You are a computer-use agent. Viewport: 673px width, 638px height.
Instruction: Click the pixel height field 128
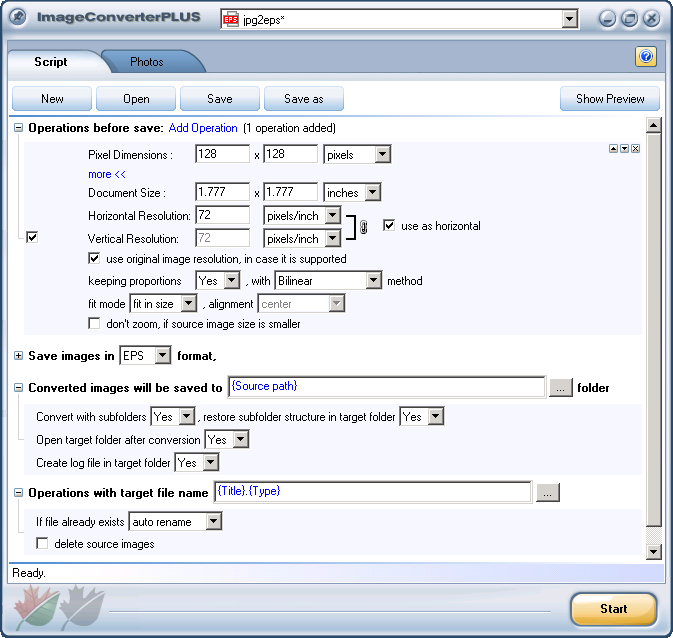[x=290, y=154]
